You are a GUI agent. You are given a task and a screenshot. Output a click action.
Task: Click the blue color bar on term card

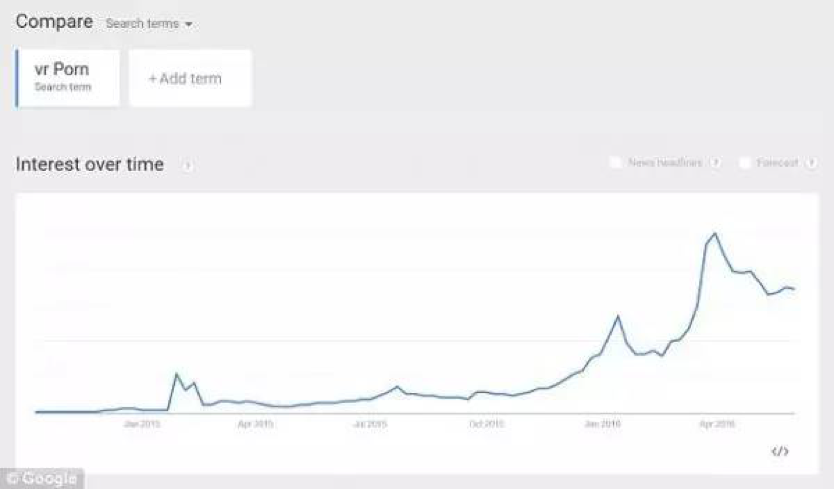pyautogui.click(x=17, y=78)
